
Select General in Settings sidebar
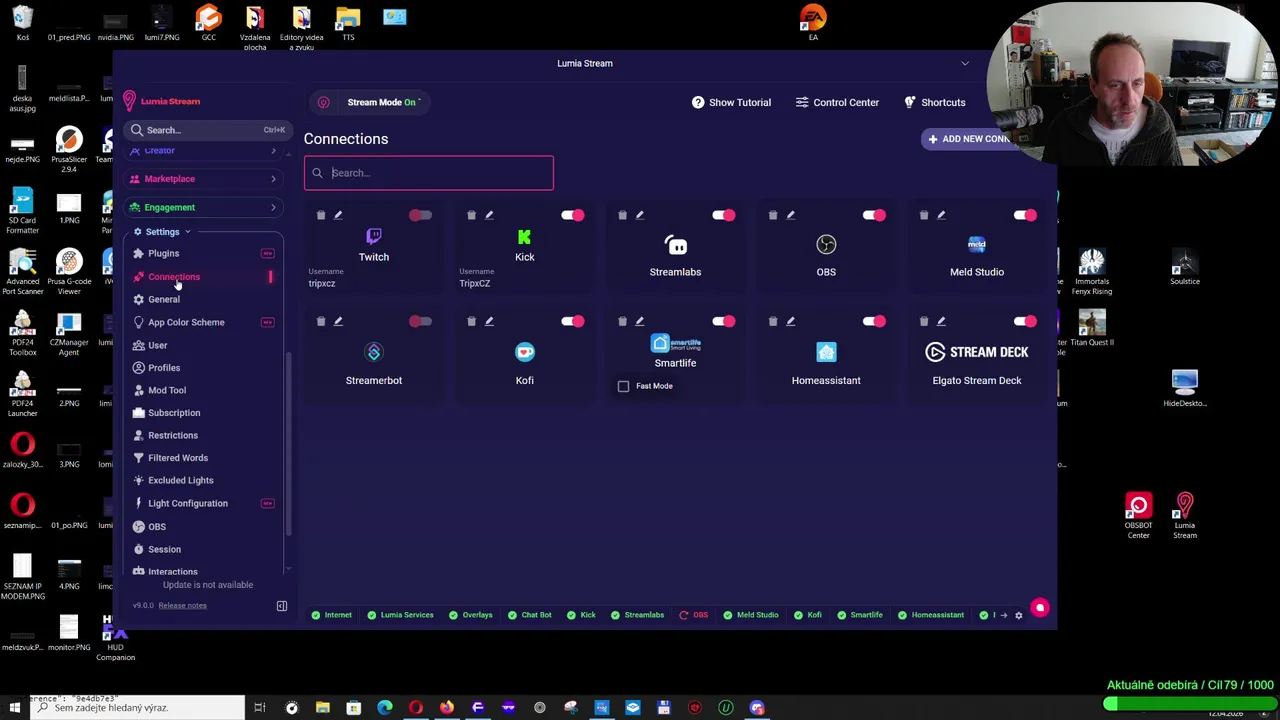tap(163, 300)
